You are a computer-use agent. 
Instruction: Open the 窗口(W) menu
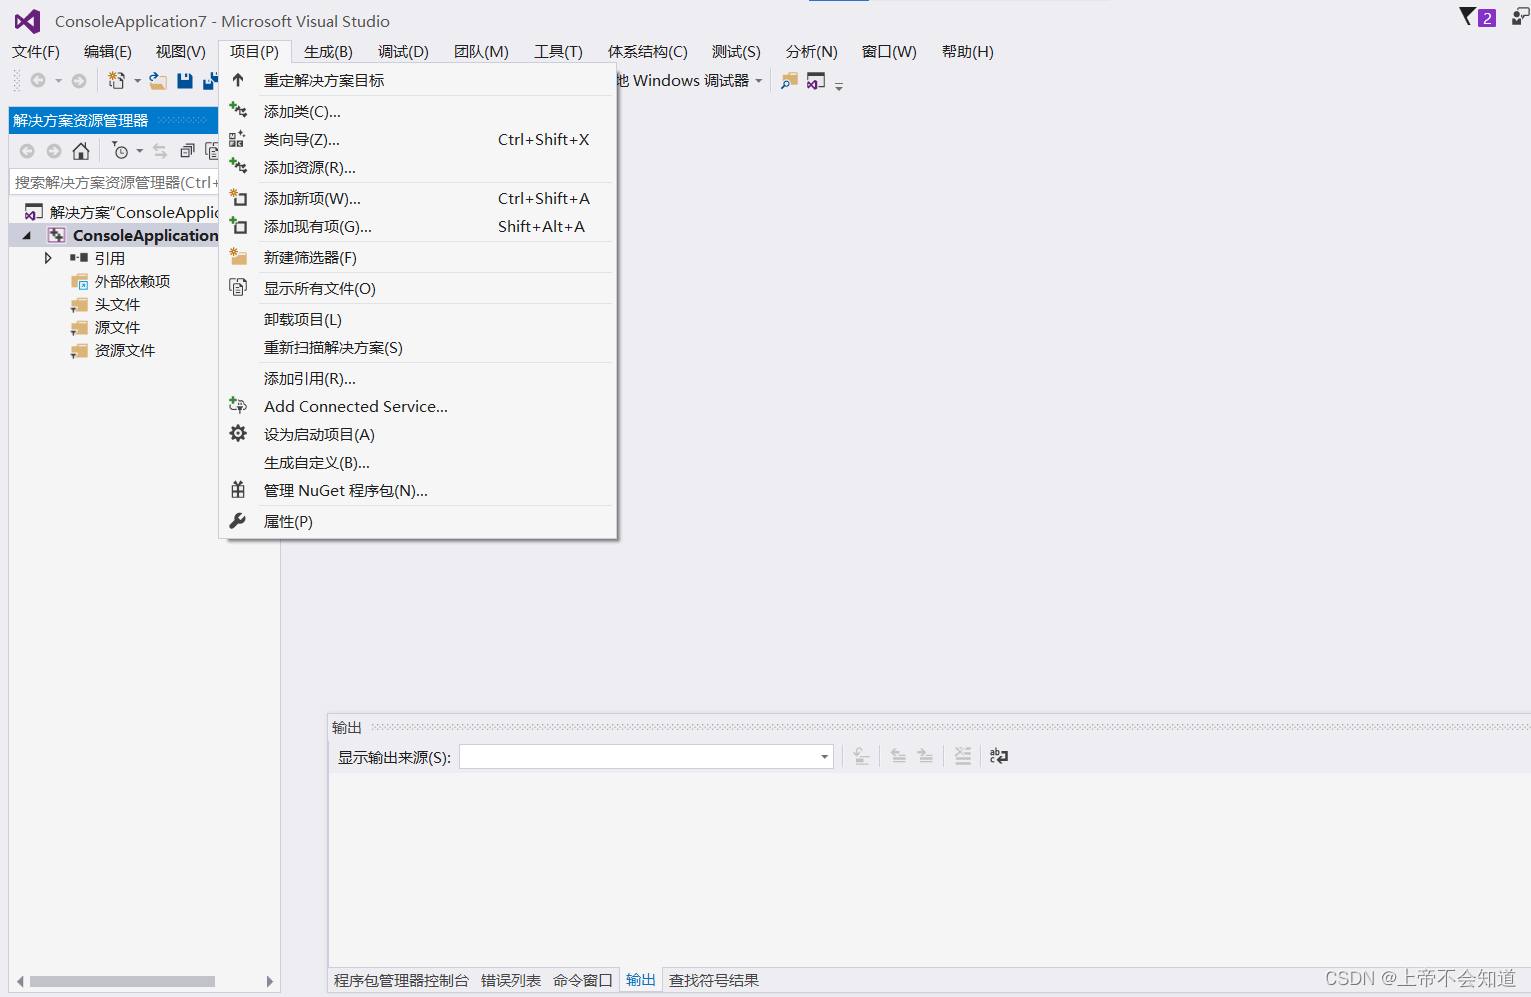(889, 51)
